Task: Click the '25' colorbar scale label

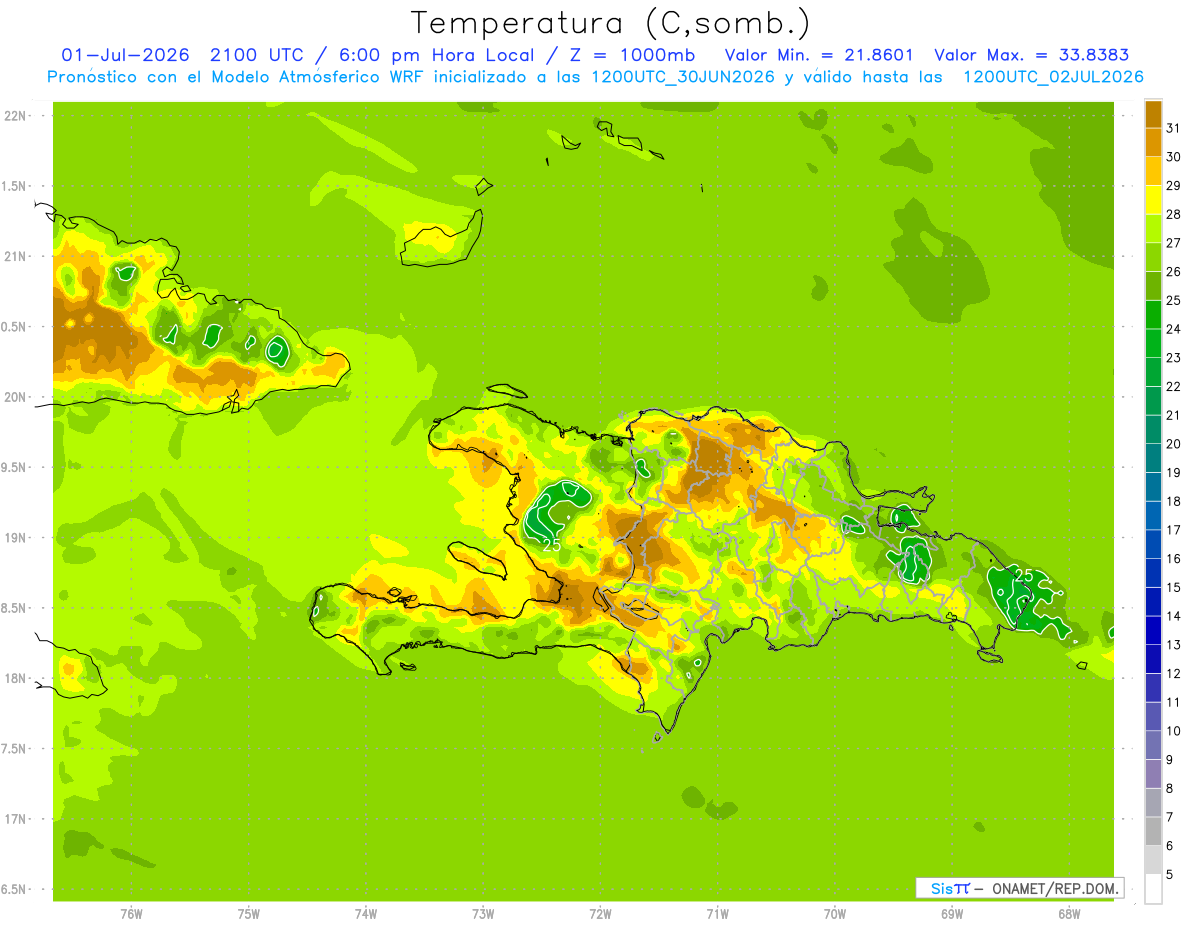Action: click(1173, 300)
